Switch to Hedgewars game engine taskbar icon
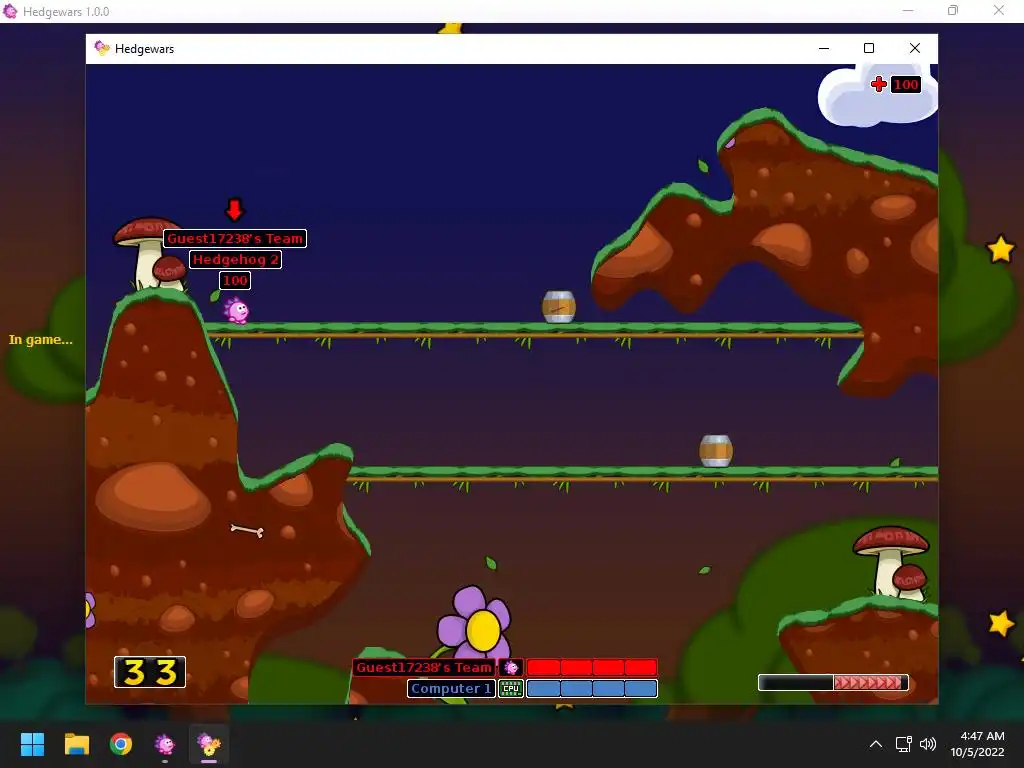This screenshot has height=768, width=1024. (209, 744)
